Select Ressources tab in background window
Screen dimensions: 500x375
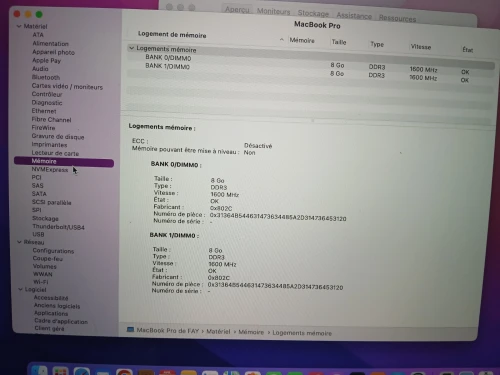coord(397,18)
